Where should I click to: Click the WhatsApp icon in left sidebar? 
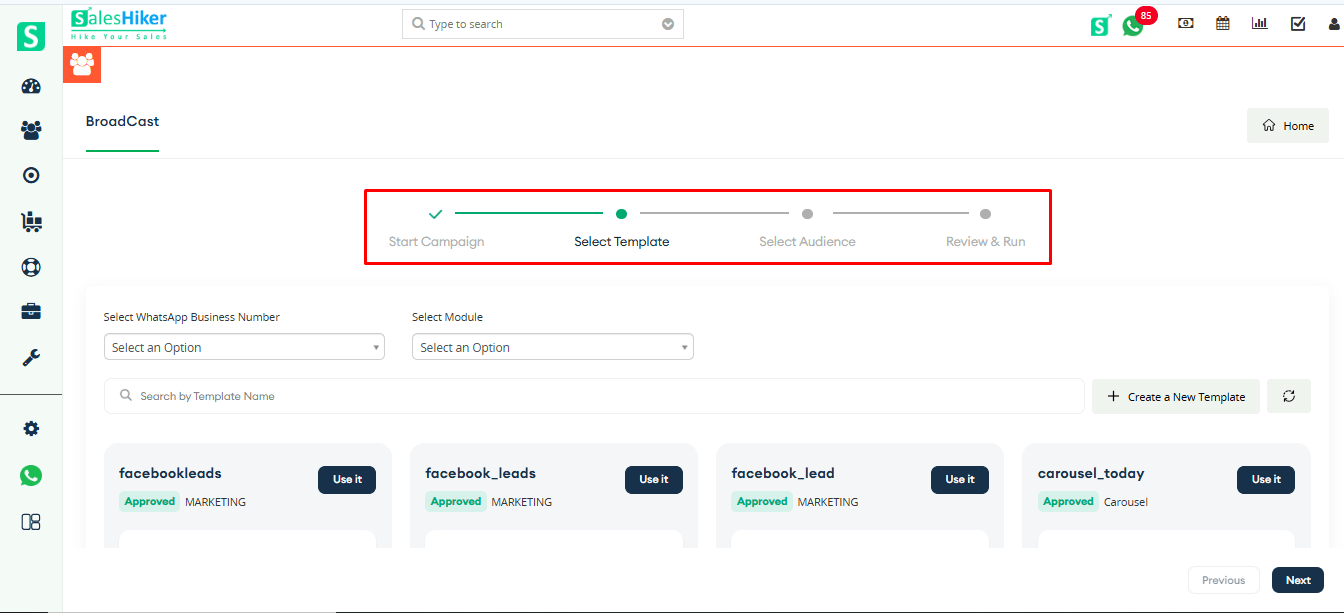pyautogui.click(x=31, y=475)
